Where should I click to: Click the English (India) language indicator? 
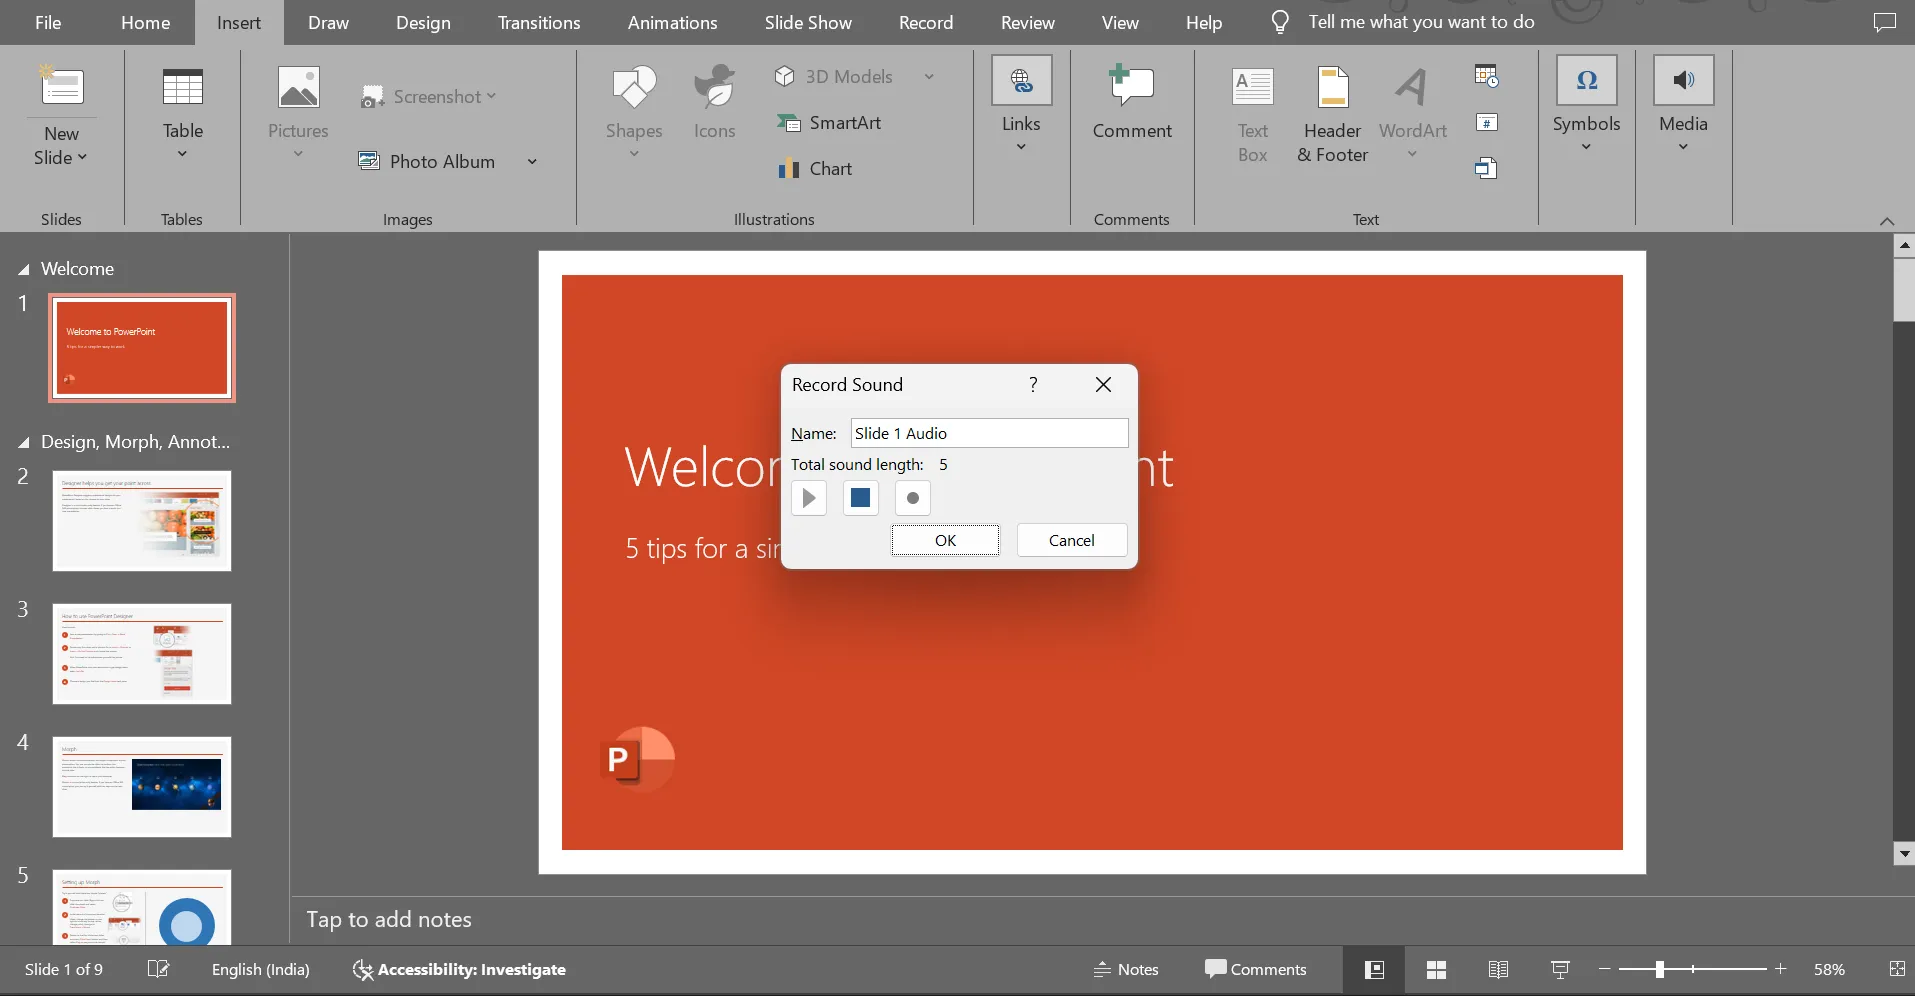click(261, 969)
